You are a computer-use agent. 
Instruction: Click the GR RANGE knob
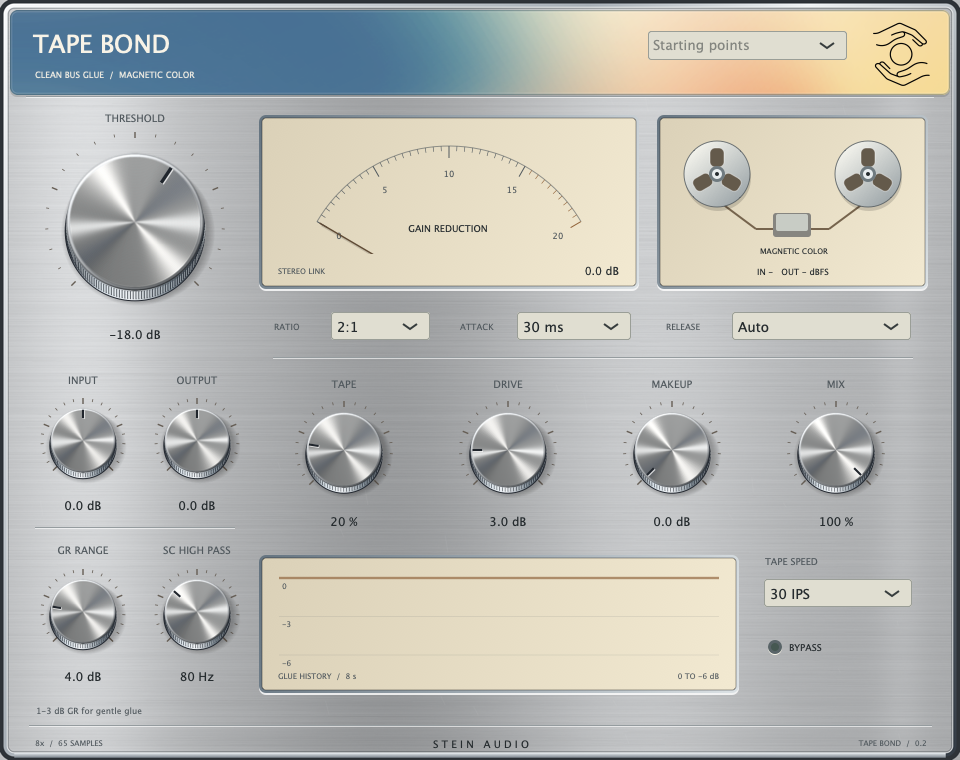tap(83, 614)
